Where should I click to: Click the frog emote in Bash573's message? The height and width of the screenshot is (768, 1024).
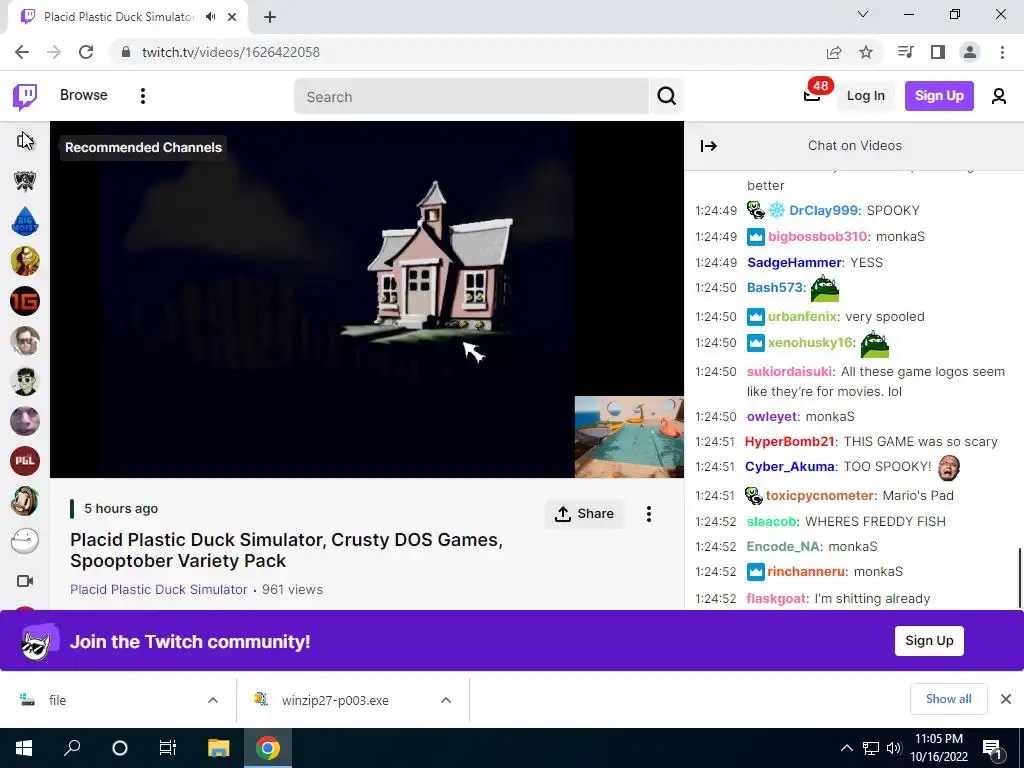tap(824, 289)
